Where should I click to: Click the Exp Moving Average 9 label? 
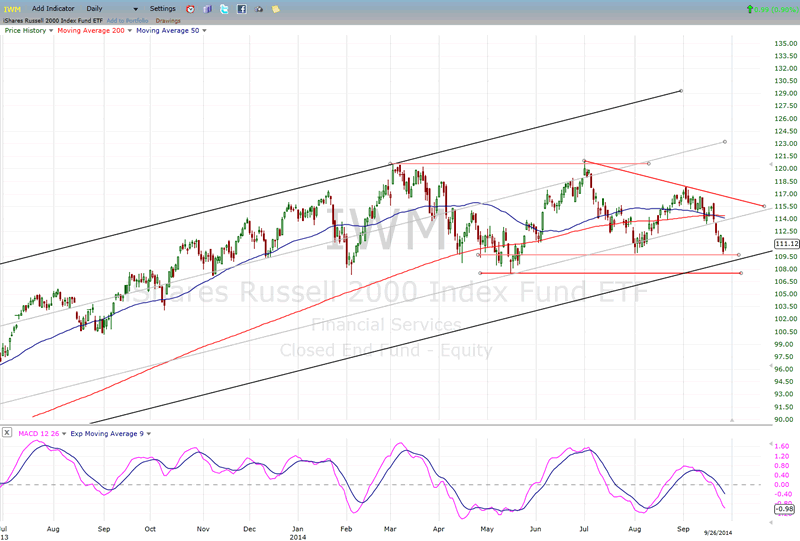point(107,434)
